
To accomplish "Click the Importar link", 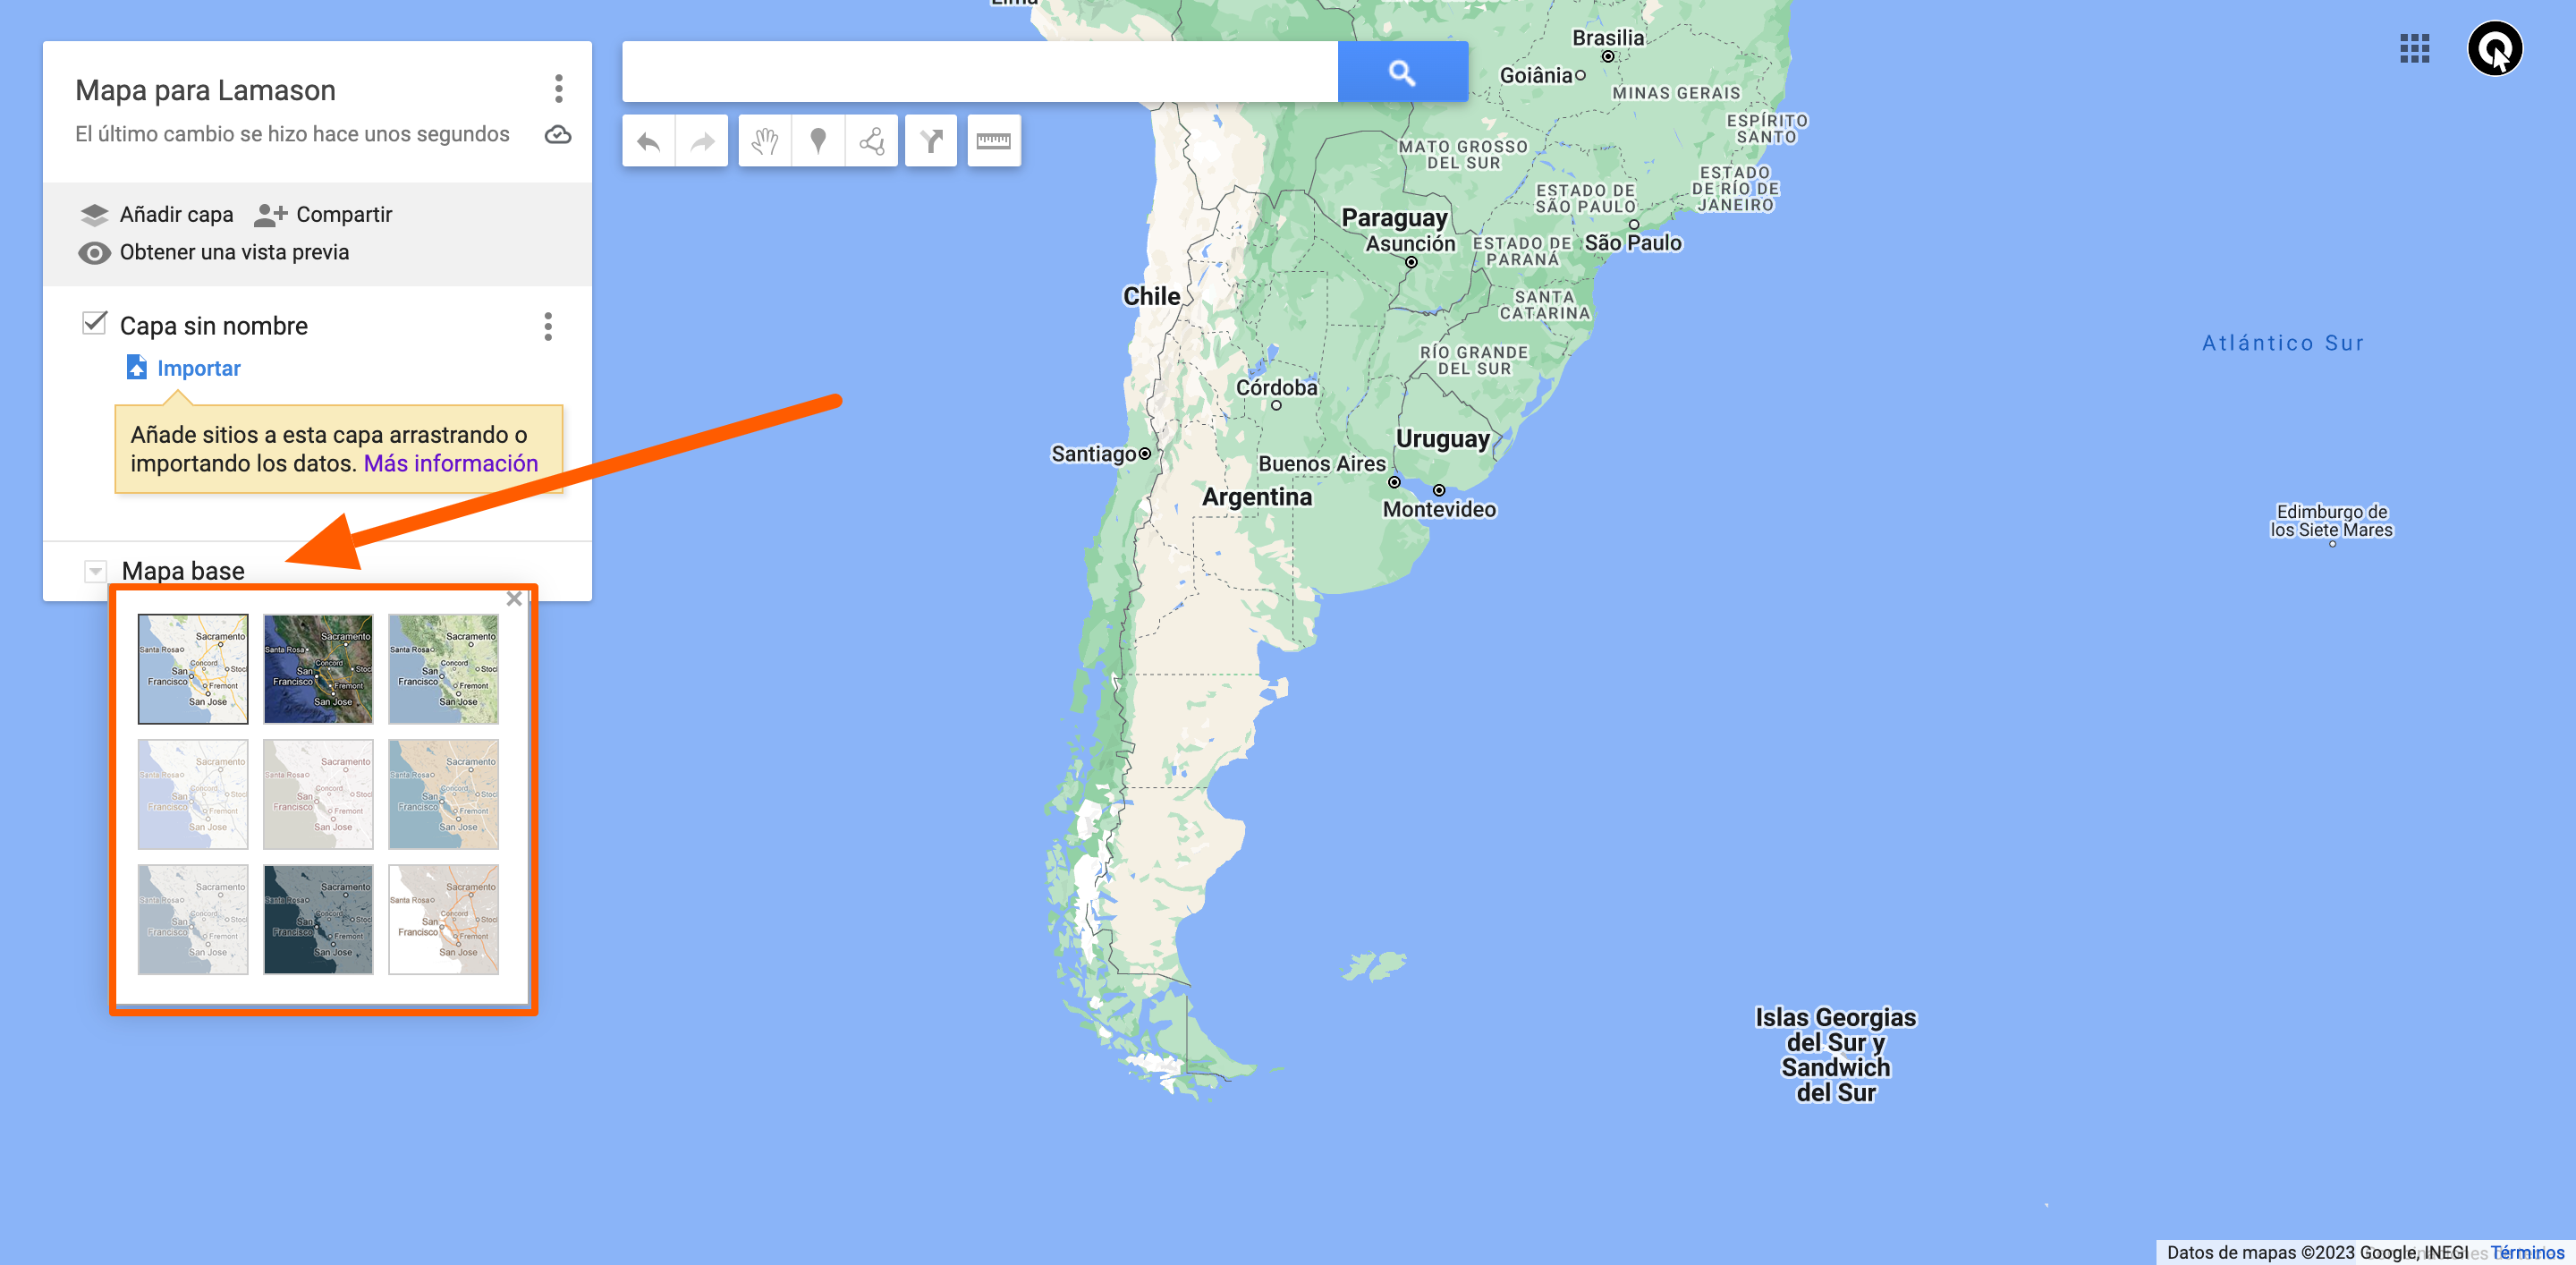I will pyautogui.click(x=198, y=368).
